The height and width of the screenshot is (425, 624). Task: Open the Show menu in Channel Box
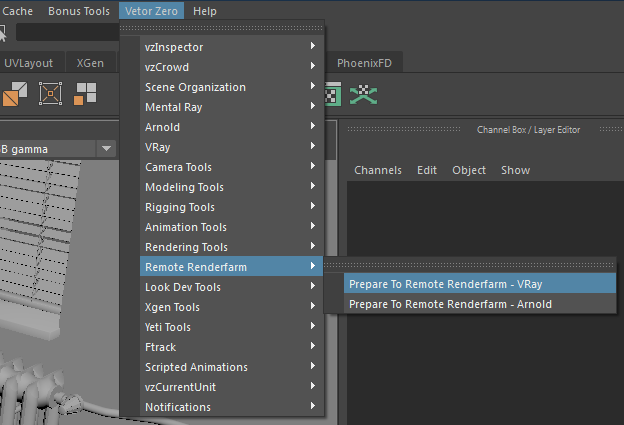[x=515, y=170]
